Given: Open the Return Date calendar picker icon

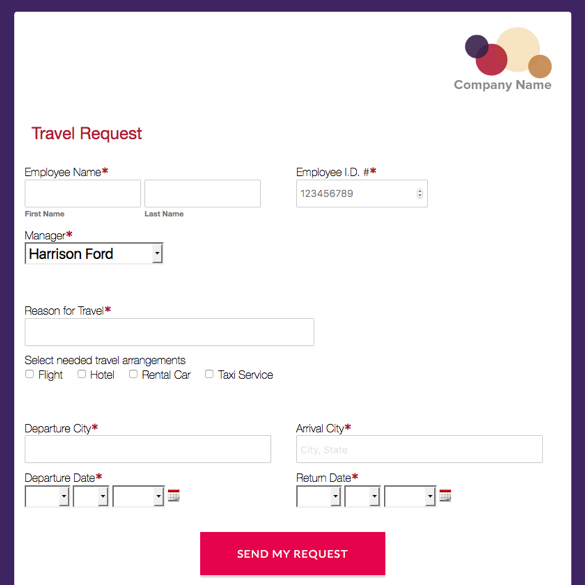Looking at the screenshot, I should coord(445,495).
